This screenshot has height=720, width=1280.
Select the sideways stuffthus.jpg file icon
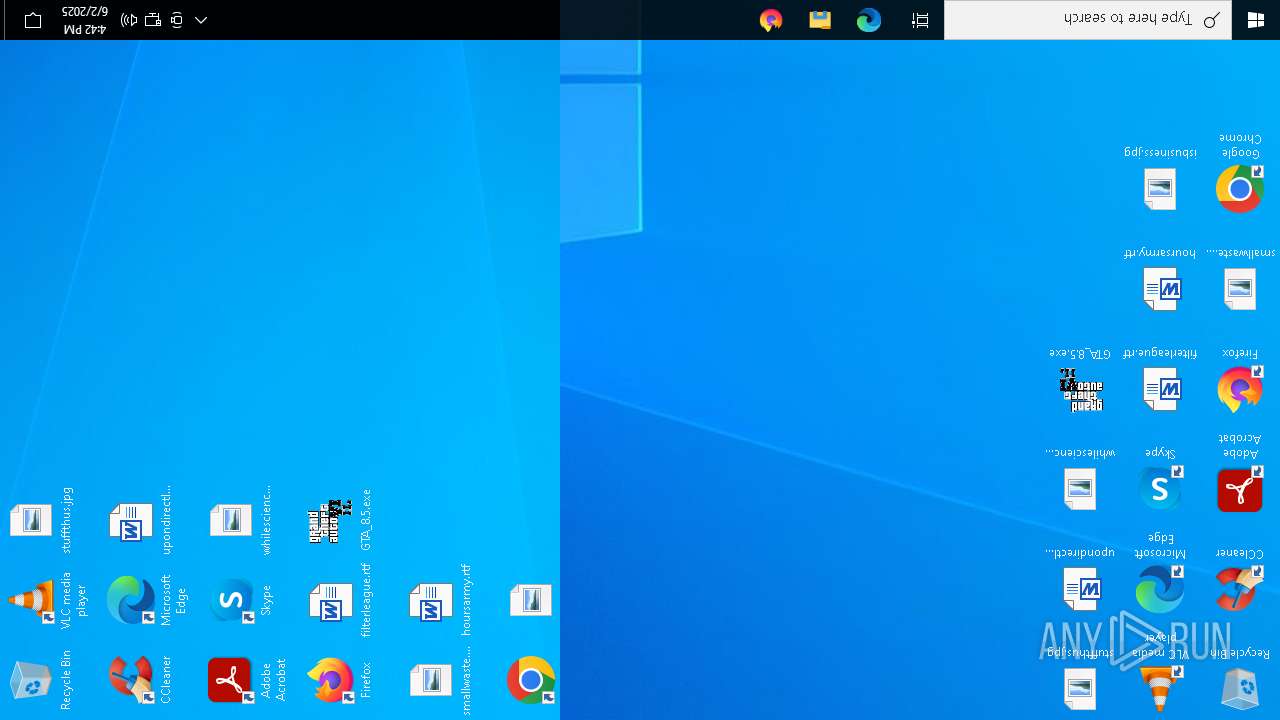(x=31, y=520)
